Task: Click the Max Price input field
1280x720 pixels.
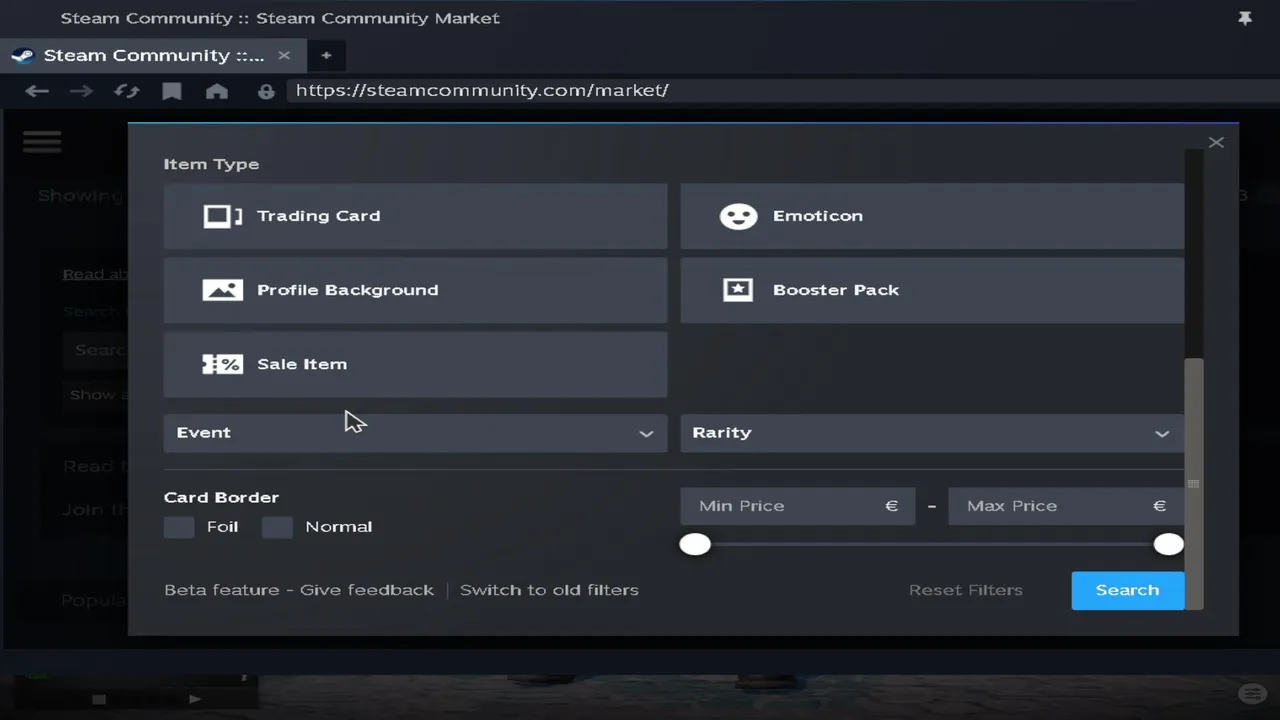Action: coord(1065,506)
